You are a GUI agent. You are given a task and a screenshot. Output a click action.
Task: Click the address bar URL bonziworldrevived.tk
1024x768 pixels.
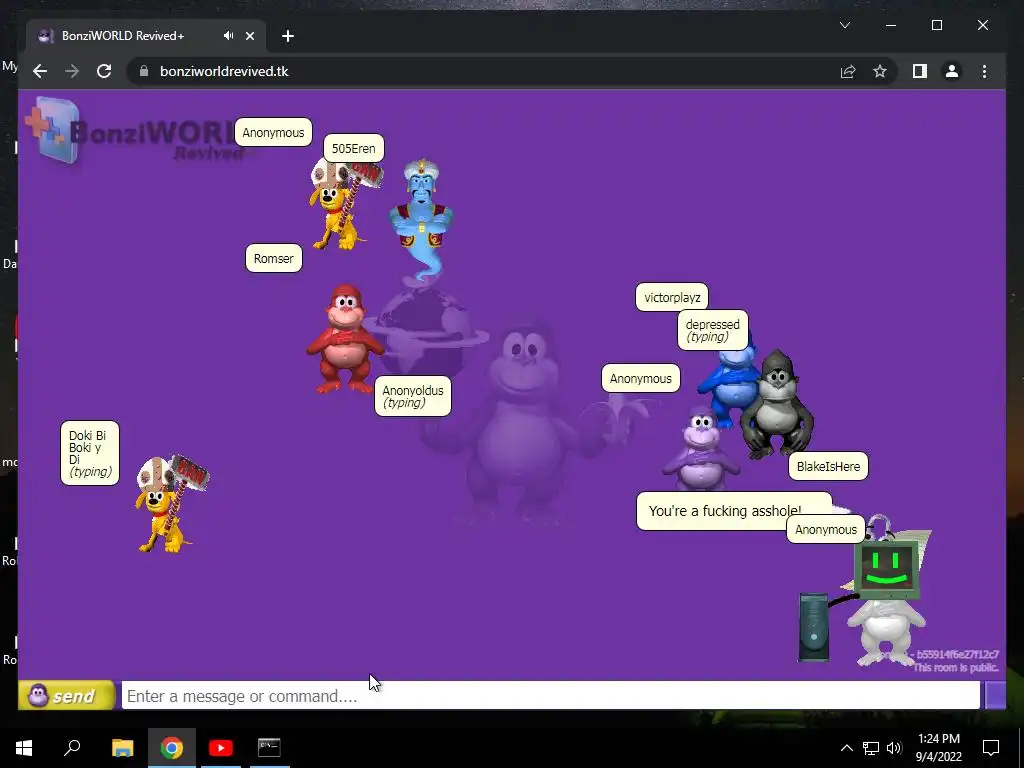pos(224,71)
